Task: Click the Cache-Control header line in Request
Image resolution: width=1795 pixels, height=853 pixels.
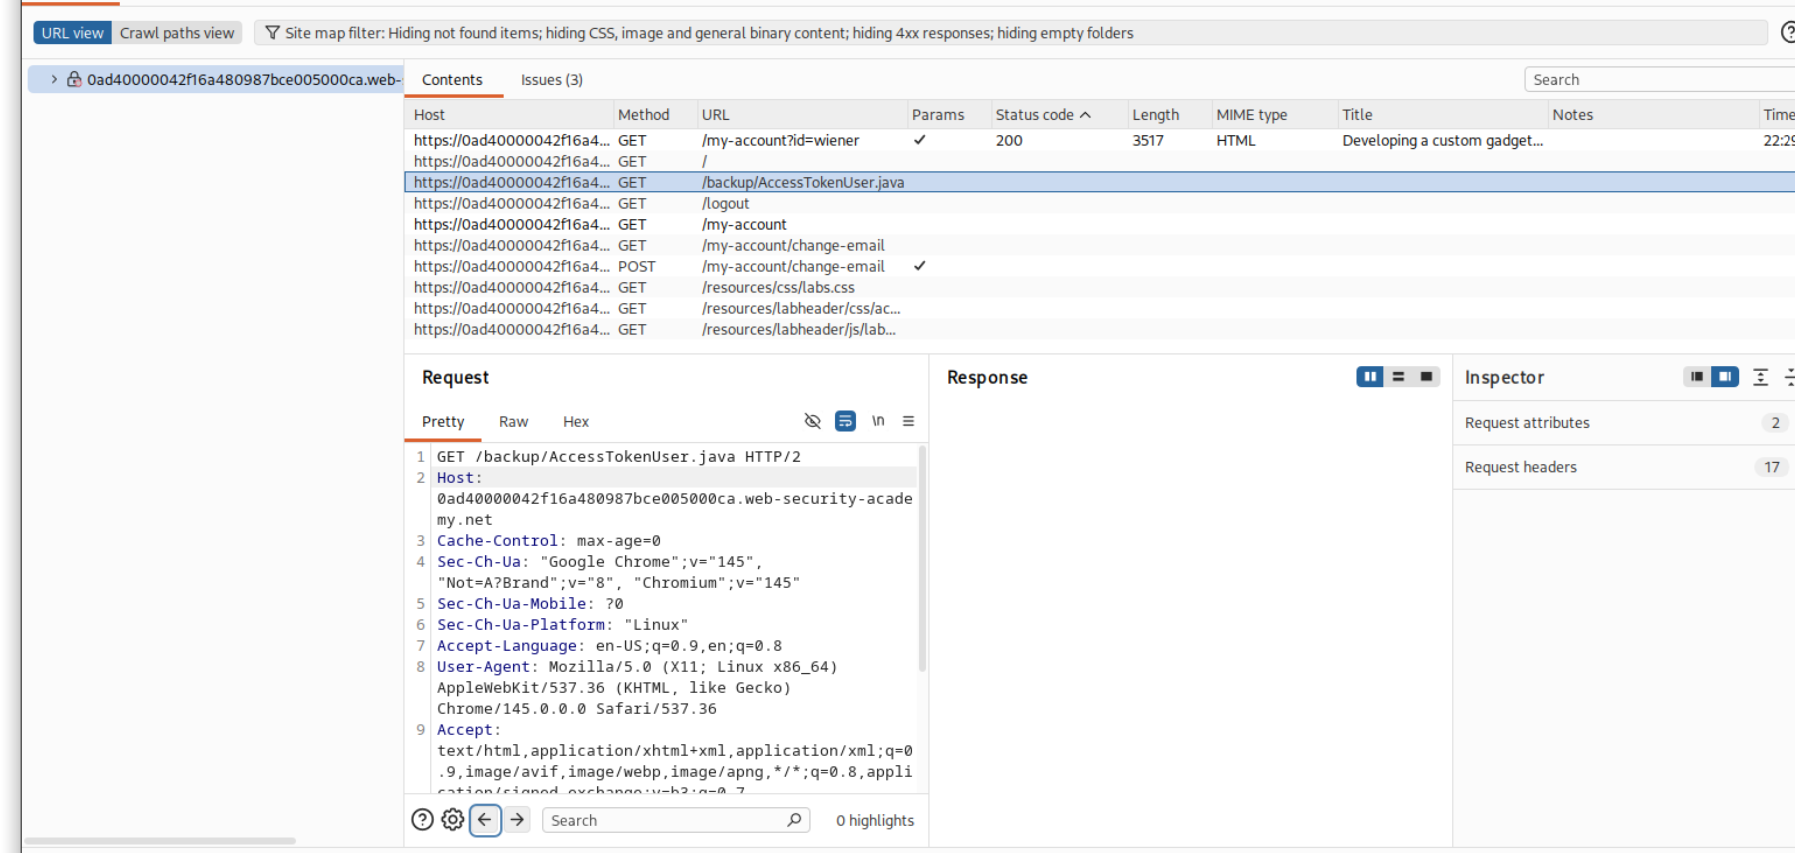Action: click(548, 540)
